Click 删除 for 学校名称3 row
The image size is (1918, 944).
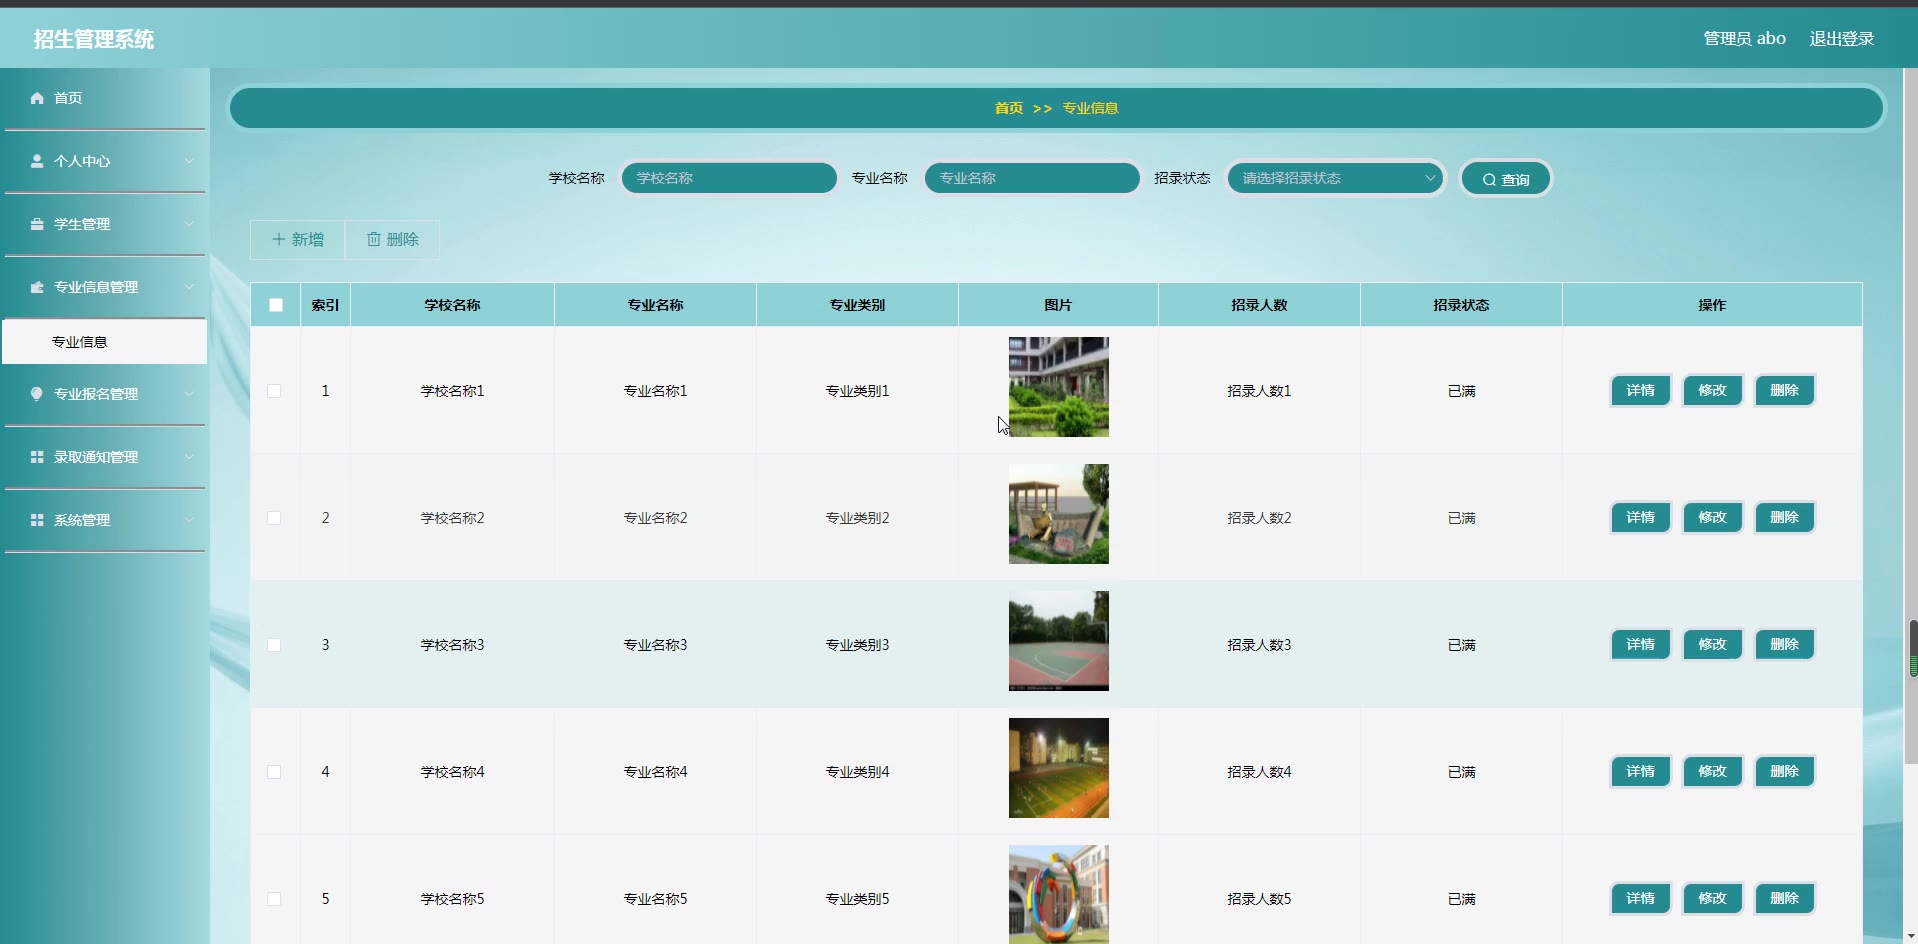pyautogui.click(x=1784, y=645)
